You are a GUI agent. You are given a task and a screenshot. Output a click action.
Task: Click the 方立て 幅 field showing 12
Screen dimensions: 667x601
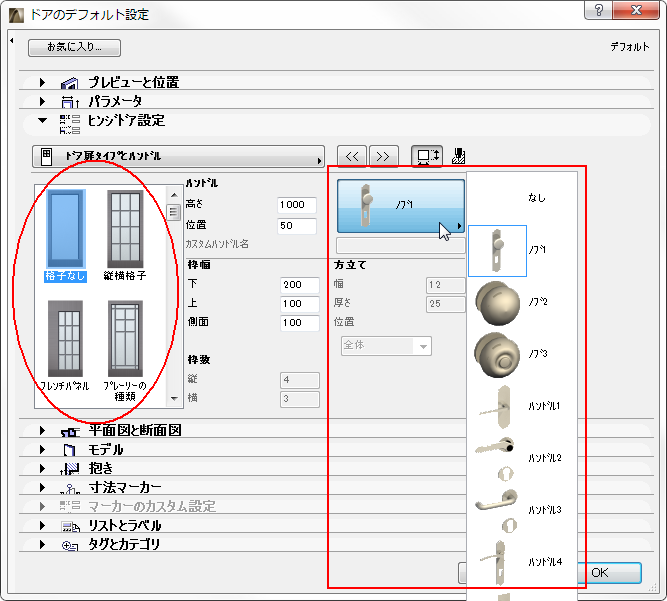pos(445,285)
